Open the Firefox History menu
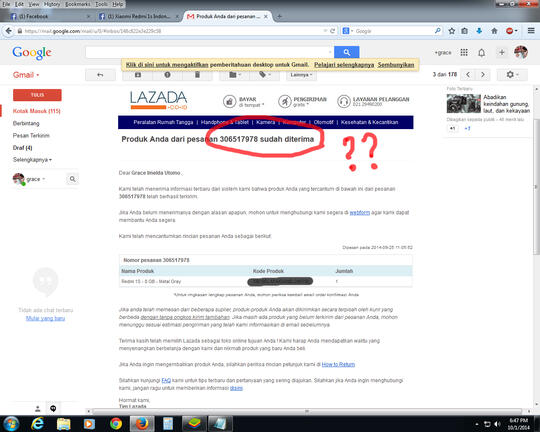The image size is (540, 432). click(52, 4)
